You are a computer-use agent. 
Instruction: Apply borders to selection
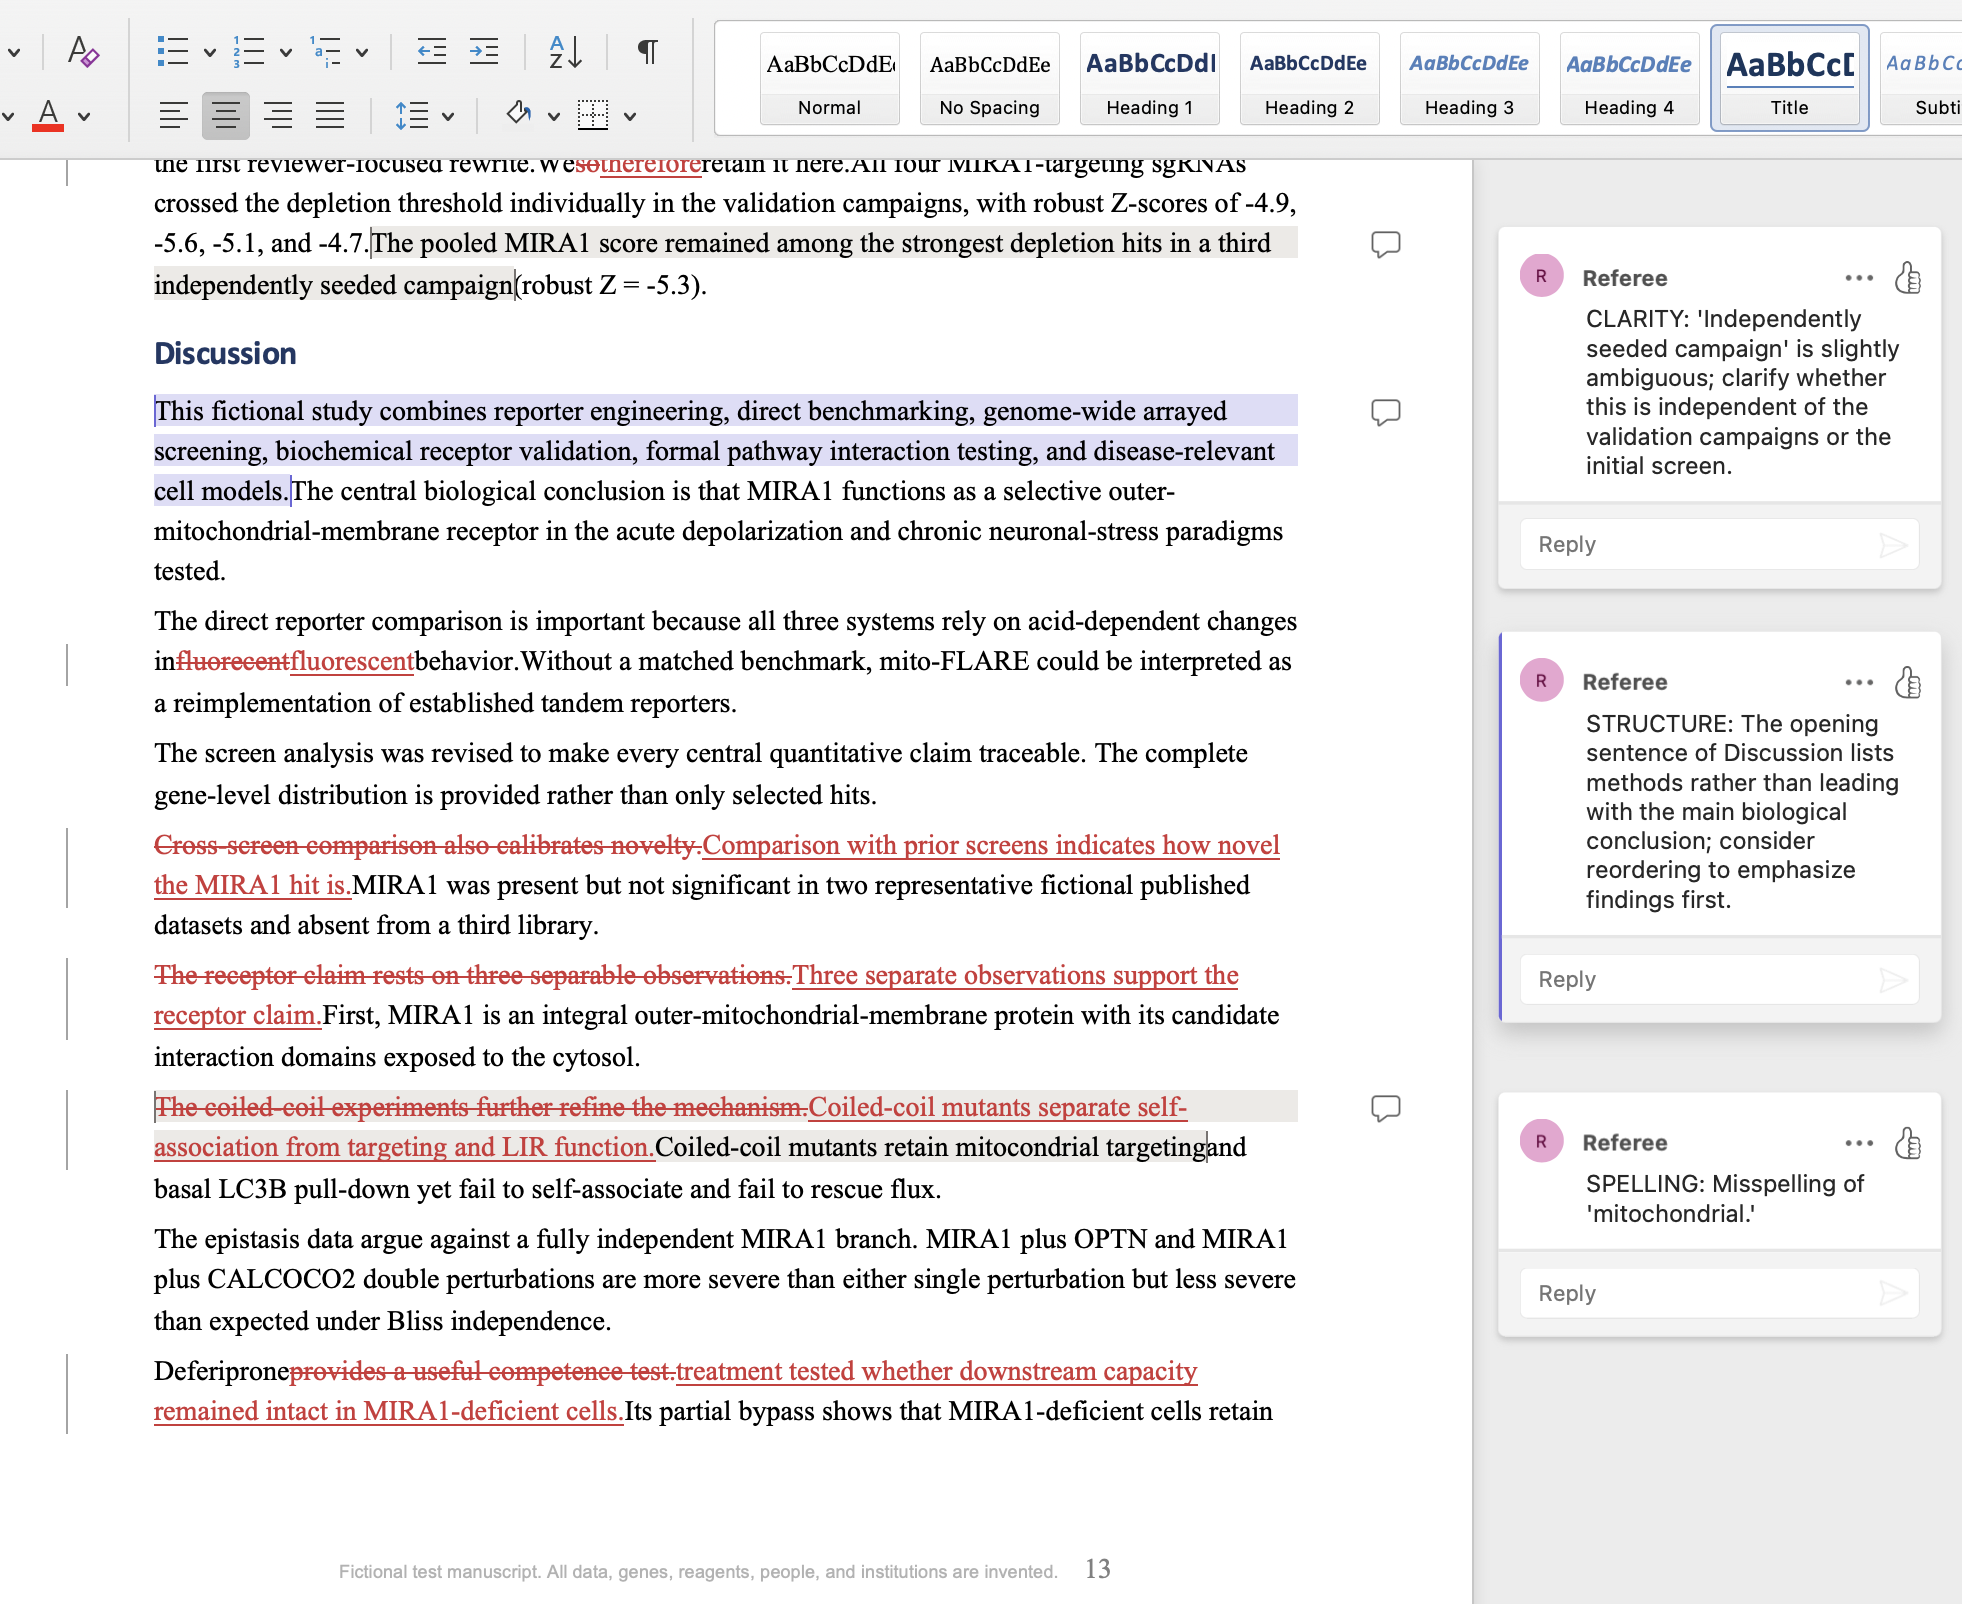(x=593, y=114)
